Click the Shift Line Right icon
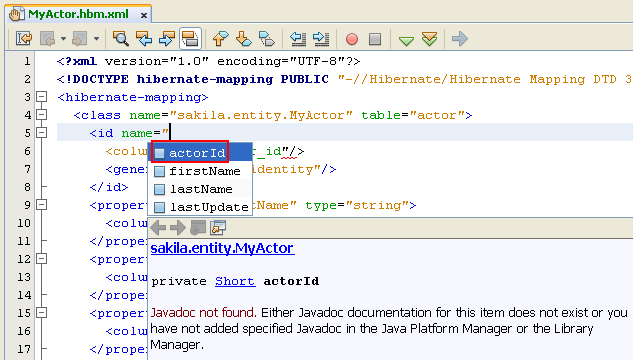633x360 pixels. pyautogui.click(x=321, y=39)
